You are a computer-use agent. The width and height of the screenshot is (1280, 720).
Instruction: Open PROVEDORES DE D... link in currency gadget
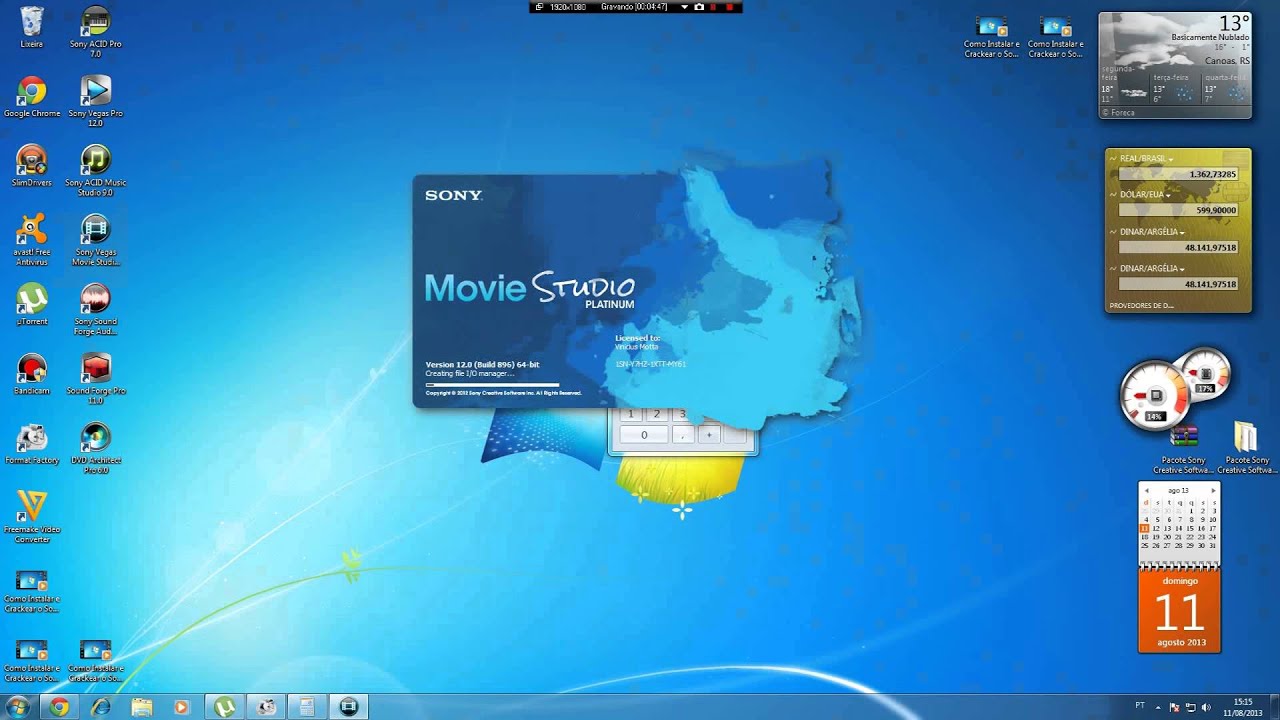tap(1141, 305)
